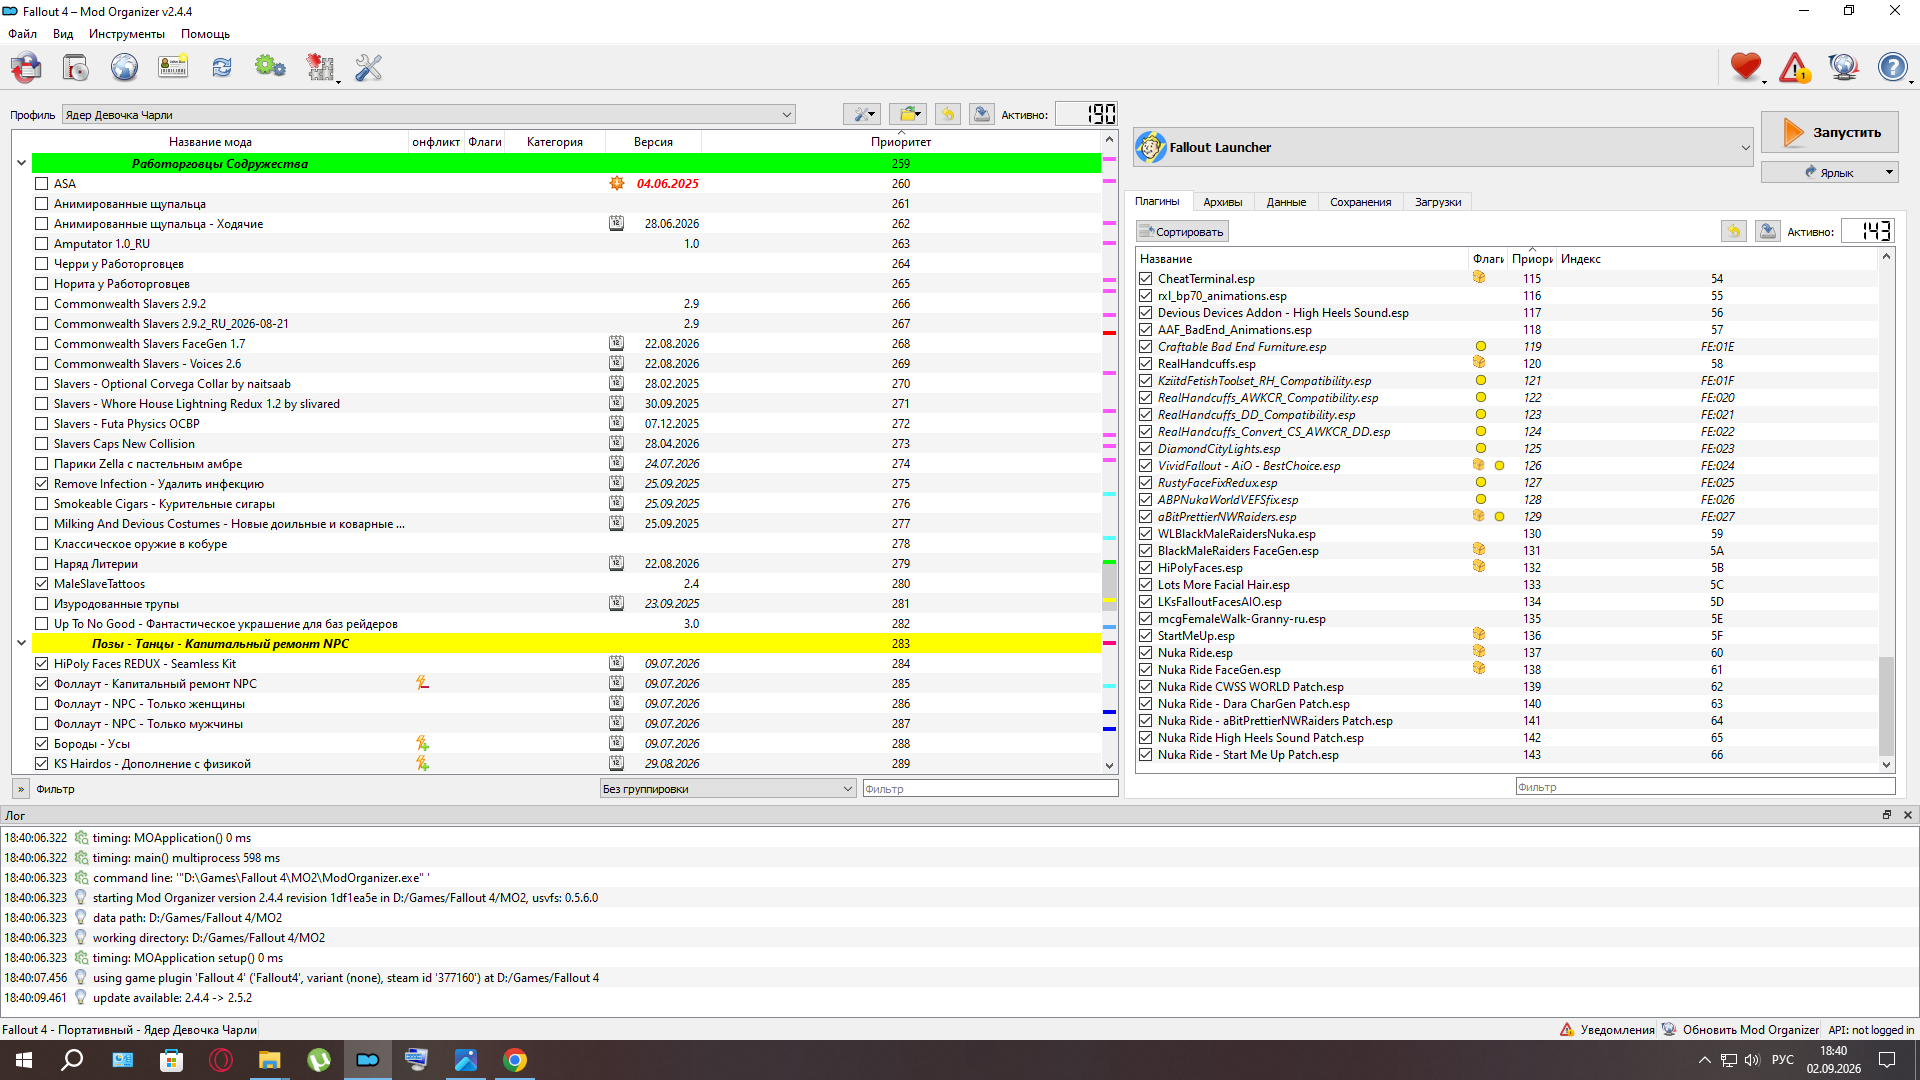
Task: Open Executables gears icon
Action: click(x=270, y=67)
